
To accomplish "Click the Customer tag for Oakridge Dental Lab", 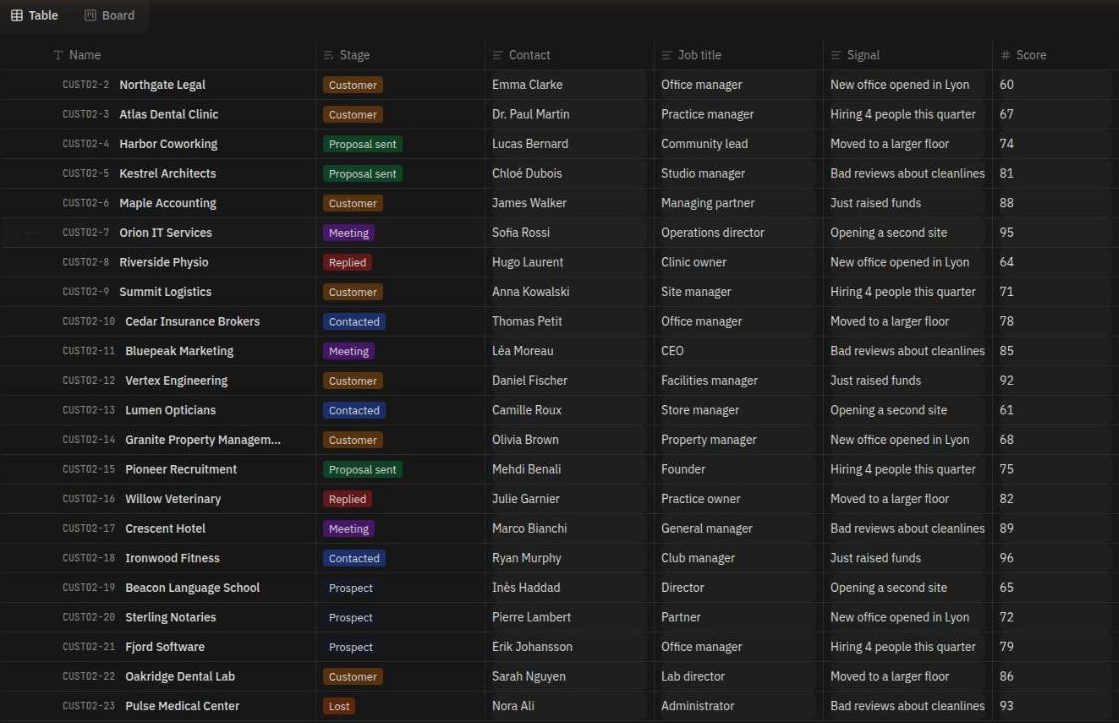I will 353,677.
